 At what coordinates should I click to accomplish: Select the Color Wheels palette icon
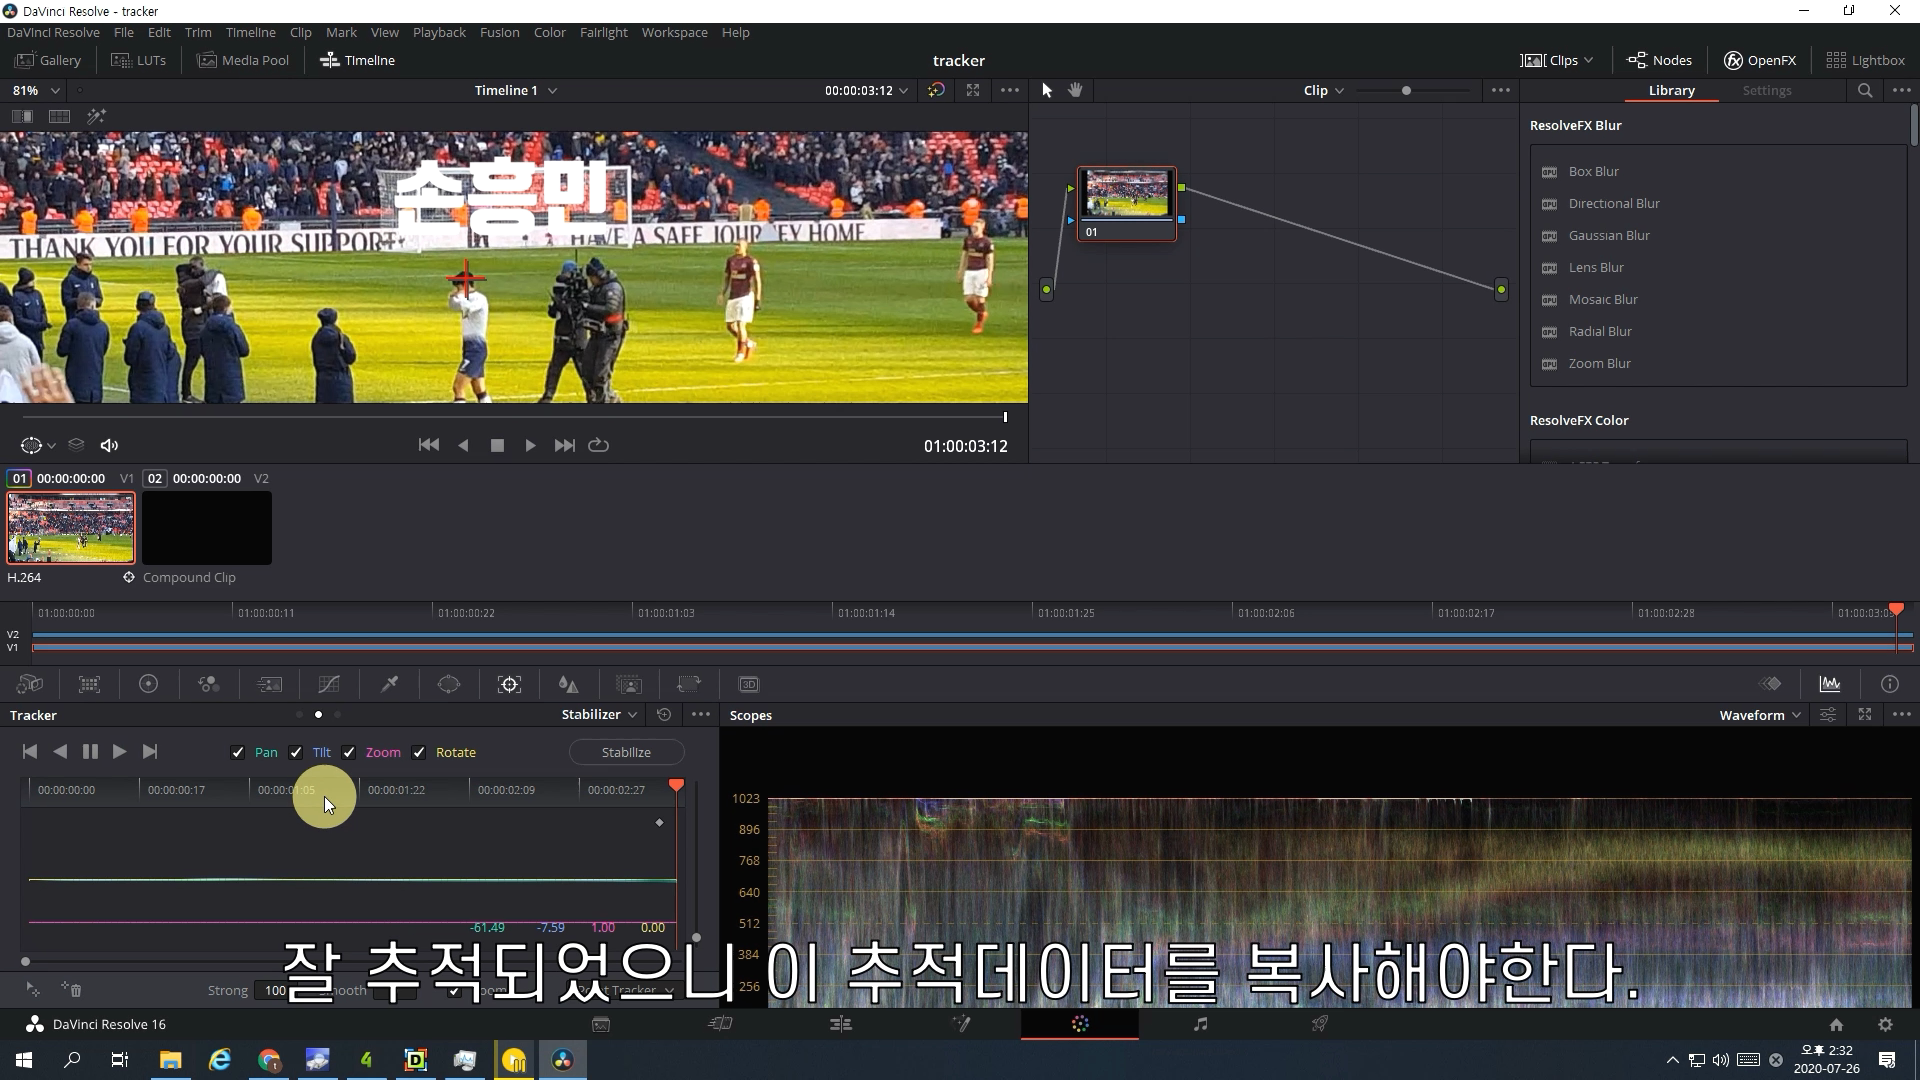pos(148,684)
